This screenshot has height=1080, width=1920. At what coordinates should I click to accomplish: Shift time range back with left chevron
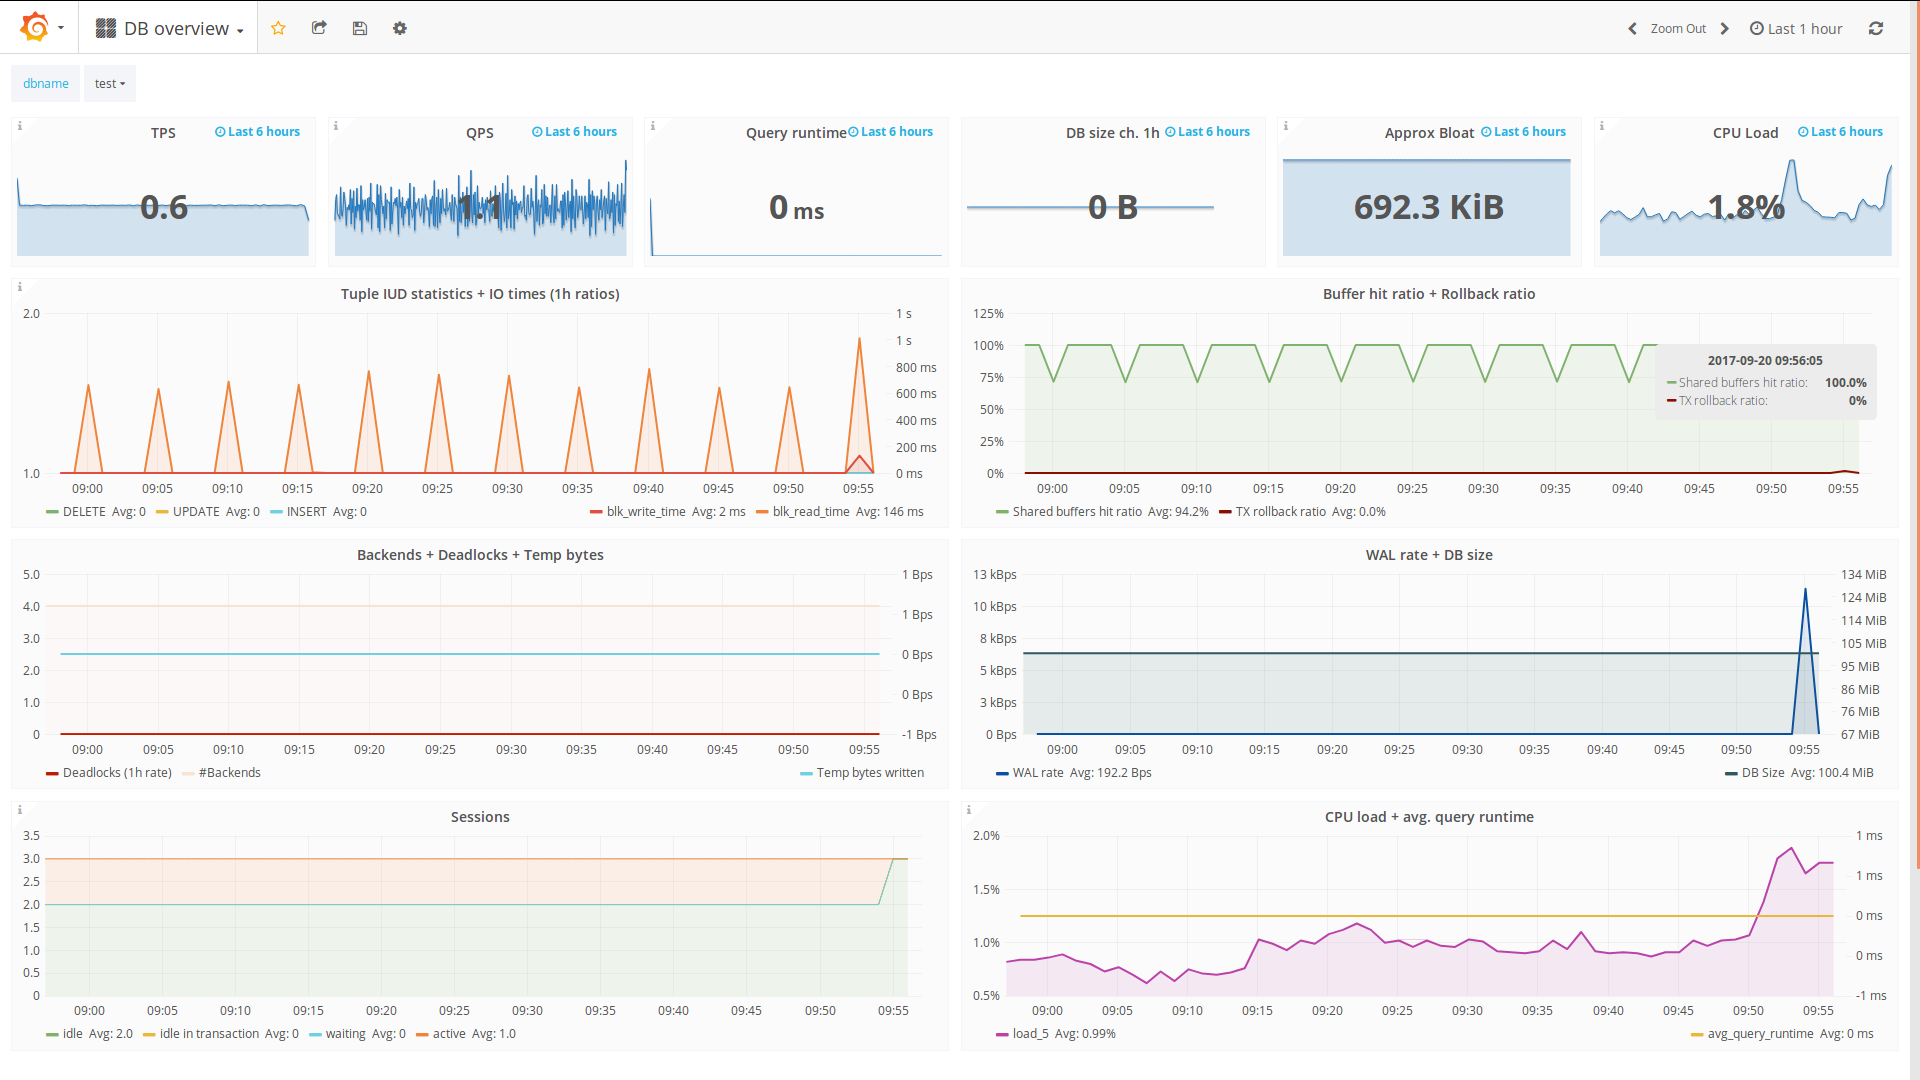point(1633,28)
